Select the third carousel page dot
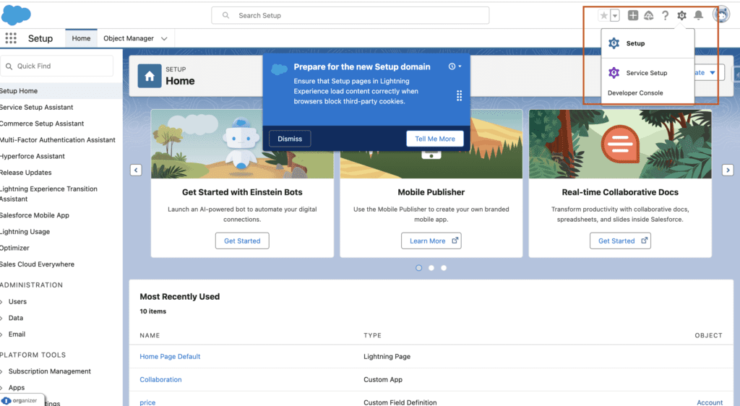Screen dimensions: 740x406 point(444,268)
